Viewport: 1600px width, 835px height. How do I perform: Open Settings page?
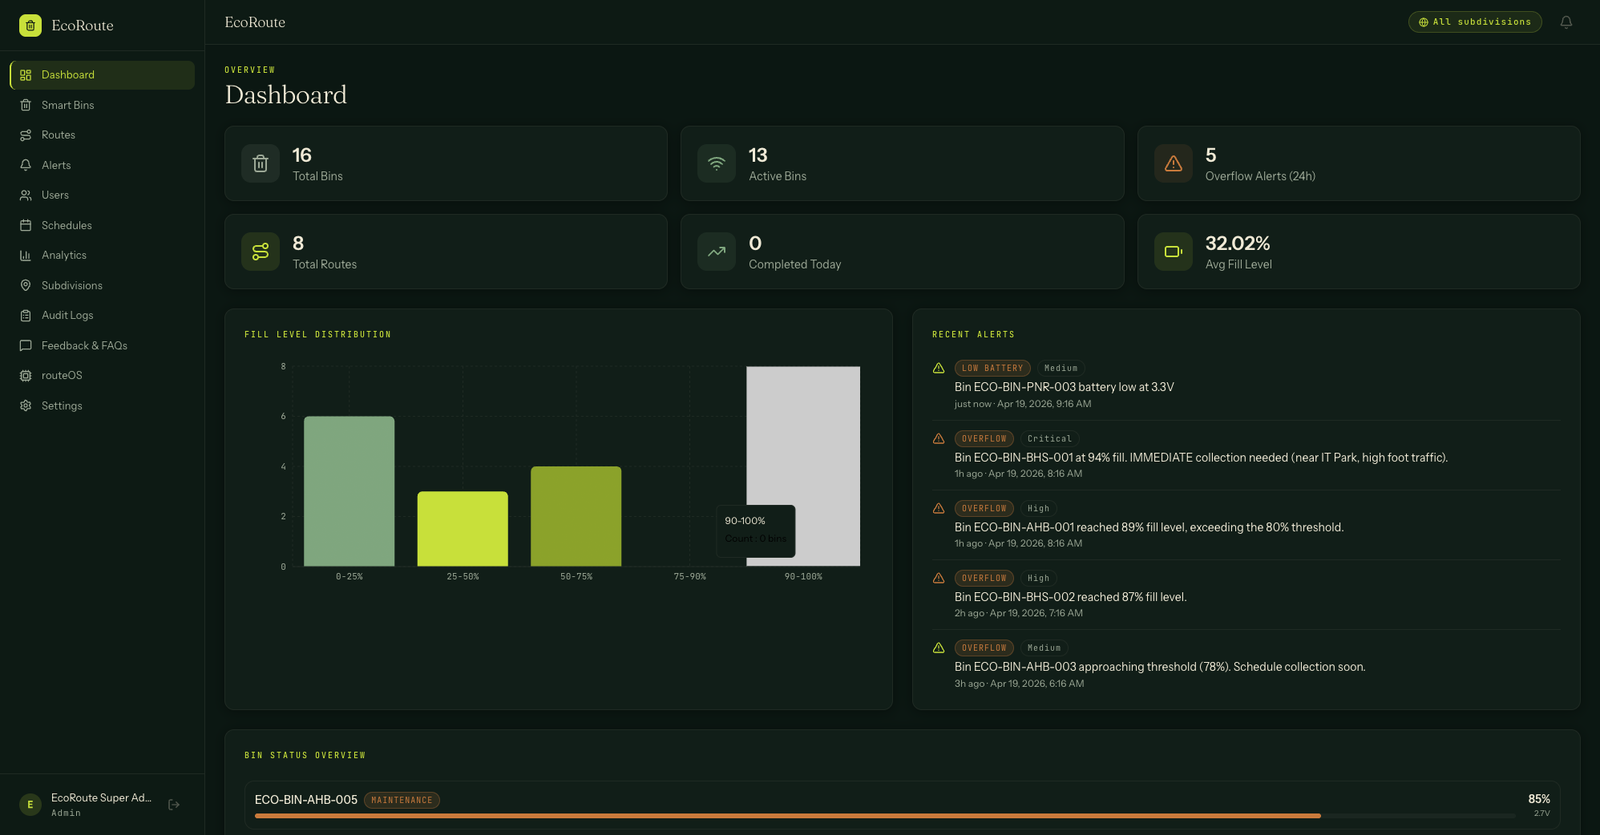(102, 405)
